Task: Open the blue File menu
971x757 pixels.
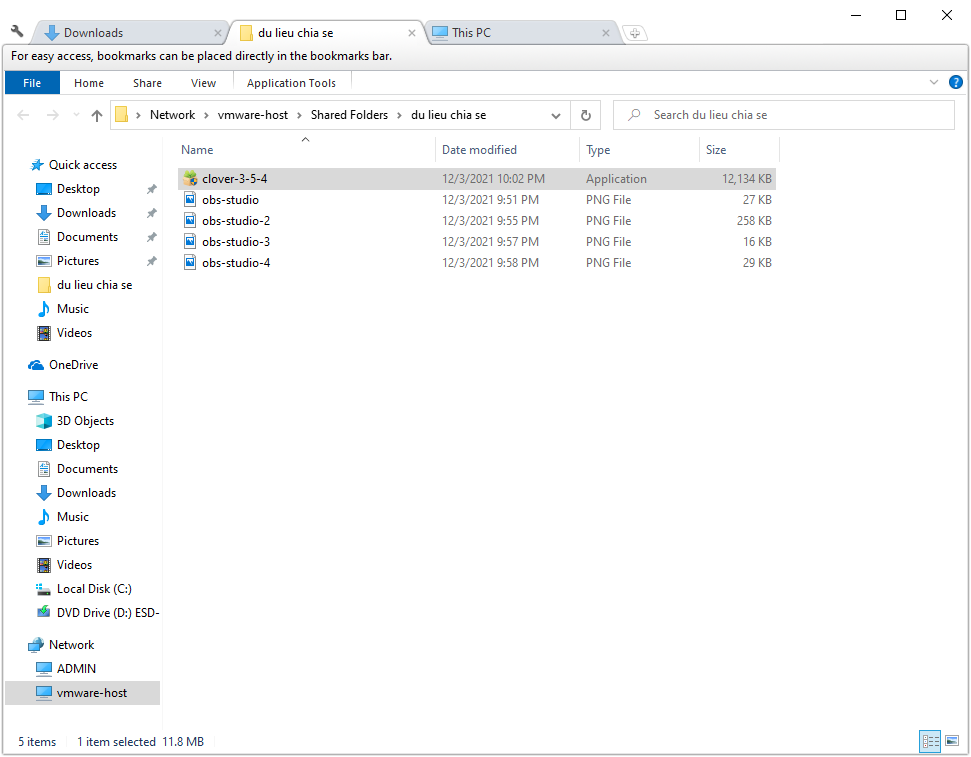Action: point(32,83)
